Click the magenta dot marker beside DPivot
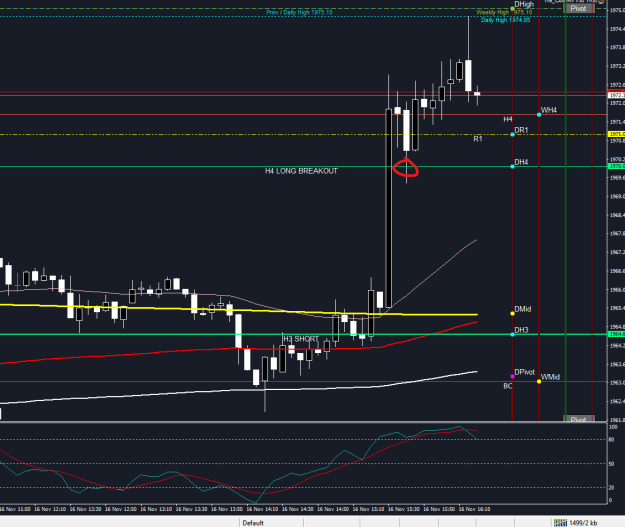 click(x=513, y=376)
